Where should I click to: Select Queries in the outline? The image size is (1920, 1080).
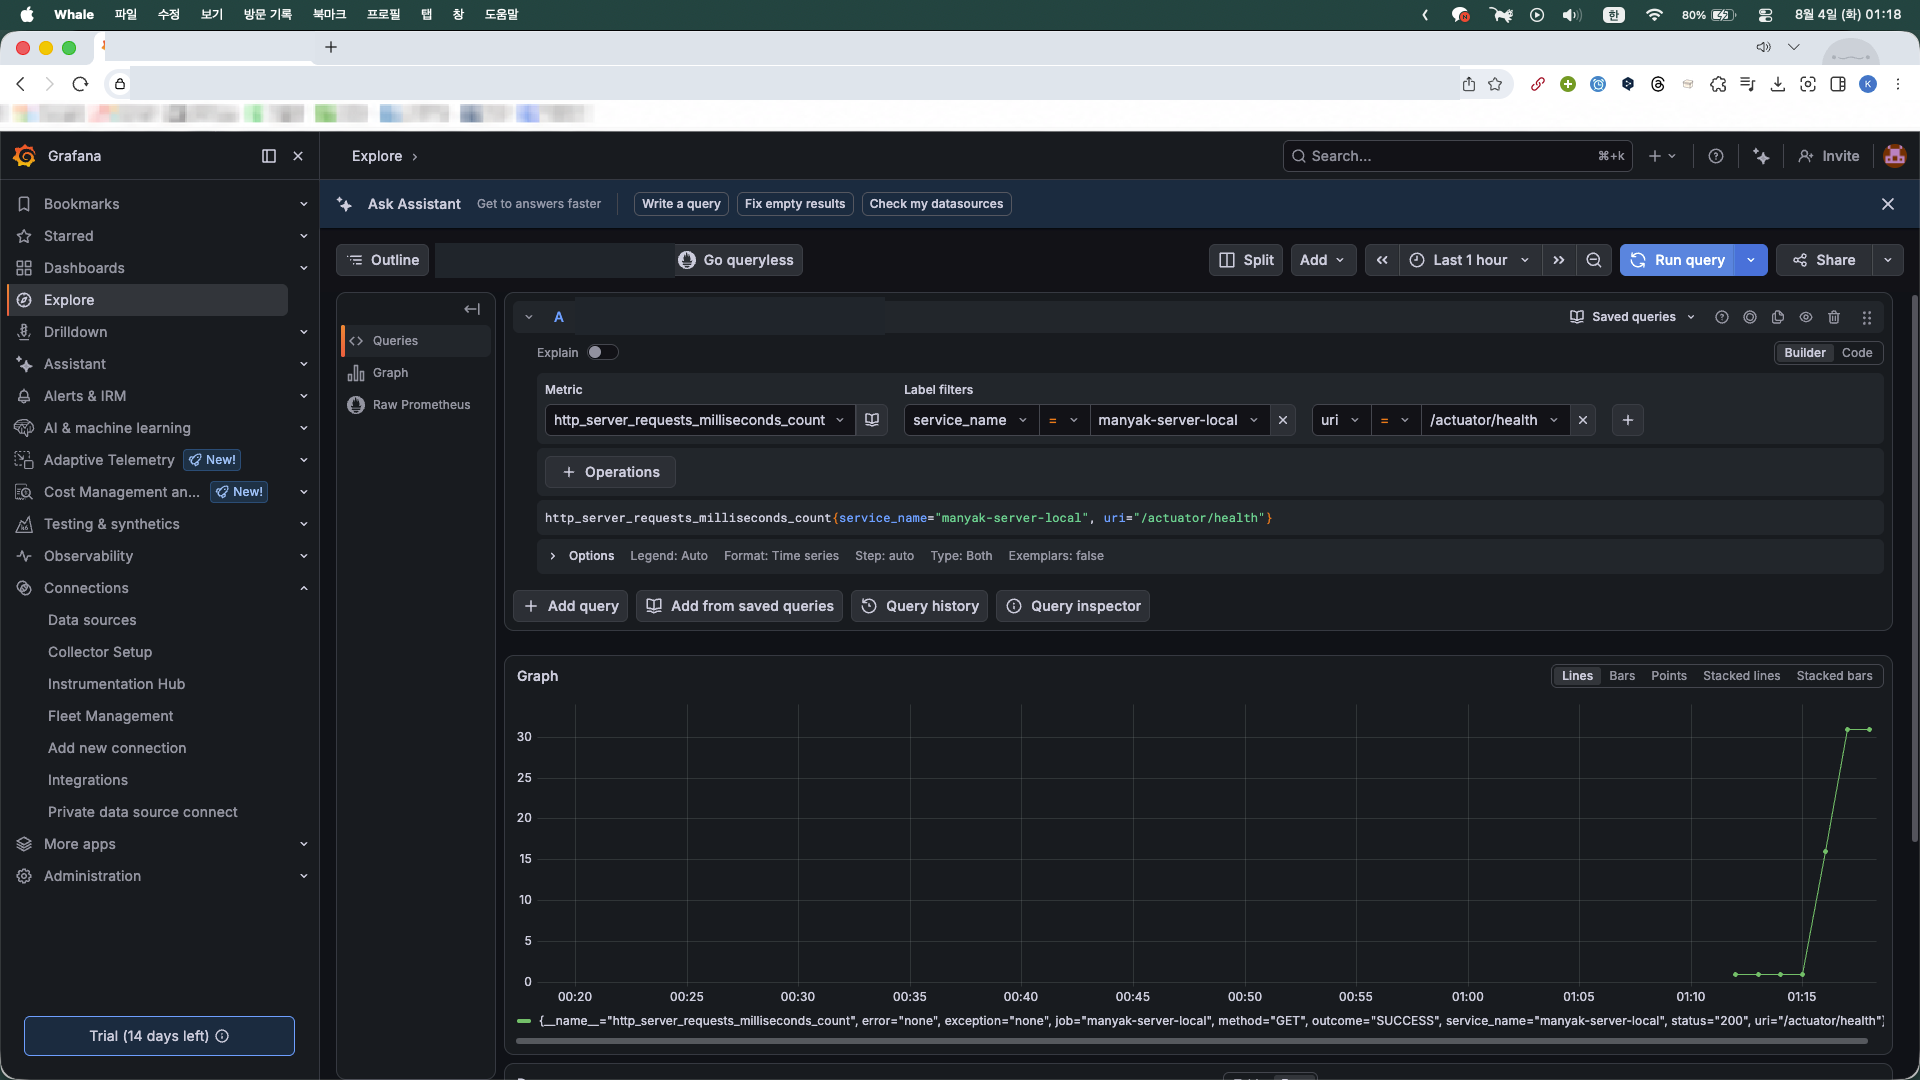[x=416, y=341]
